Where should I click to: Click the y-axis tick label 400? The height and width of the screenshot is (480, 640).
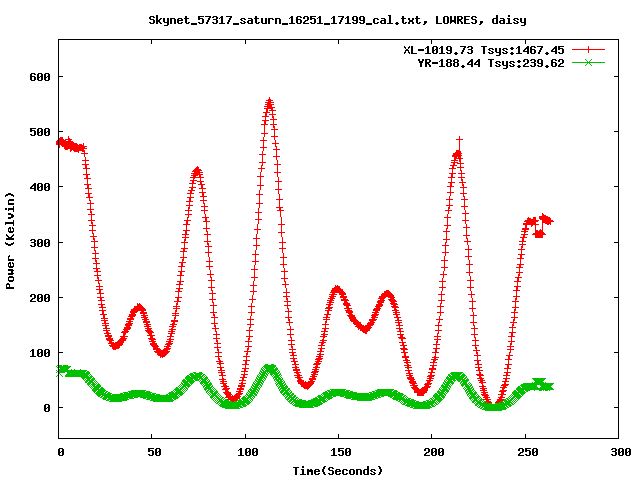(x=40, y=187)
